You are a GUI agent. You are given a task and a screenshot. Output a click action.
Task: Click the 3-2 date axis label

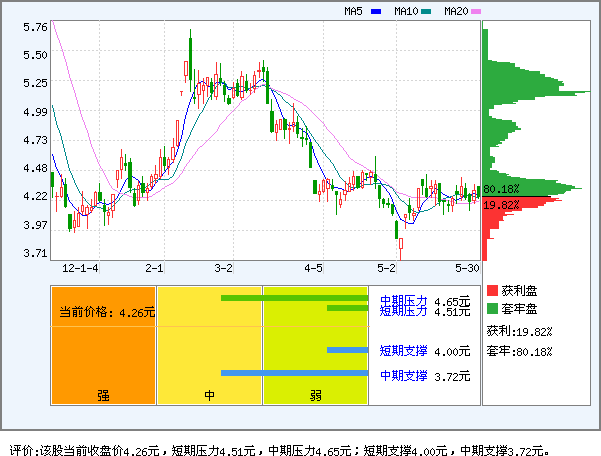pos(223,268)
